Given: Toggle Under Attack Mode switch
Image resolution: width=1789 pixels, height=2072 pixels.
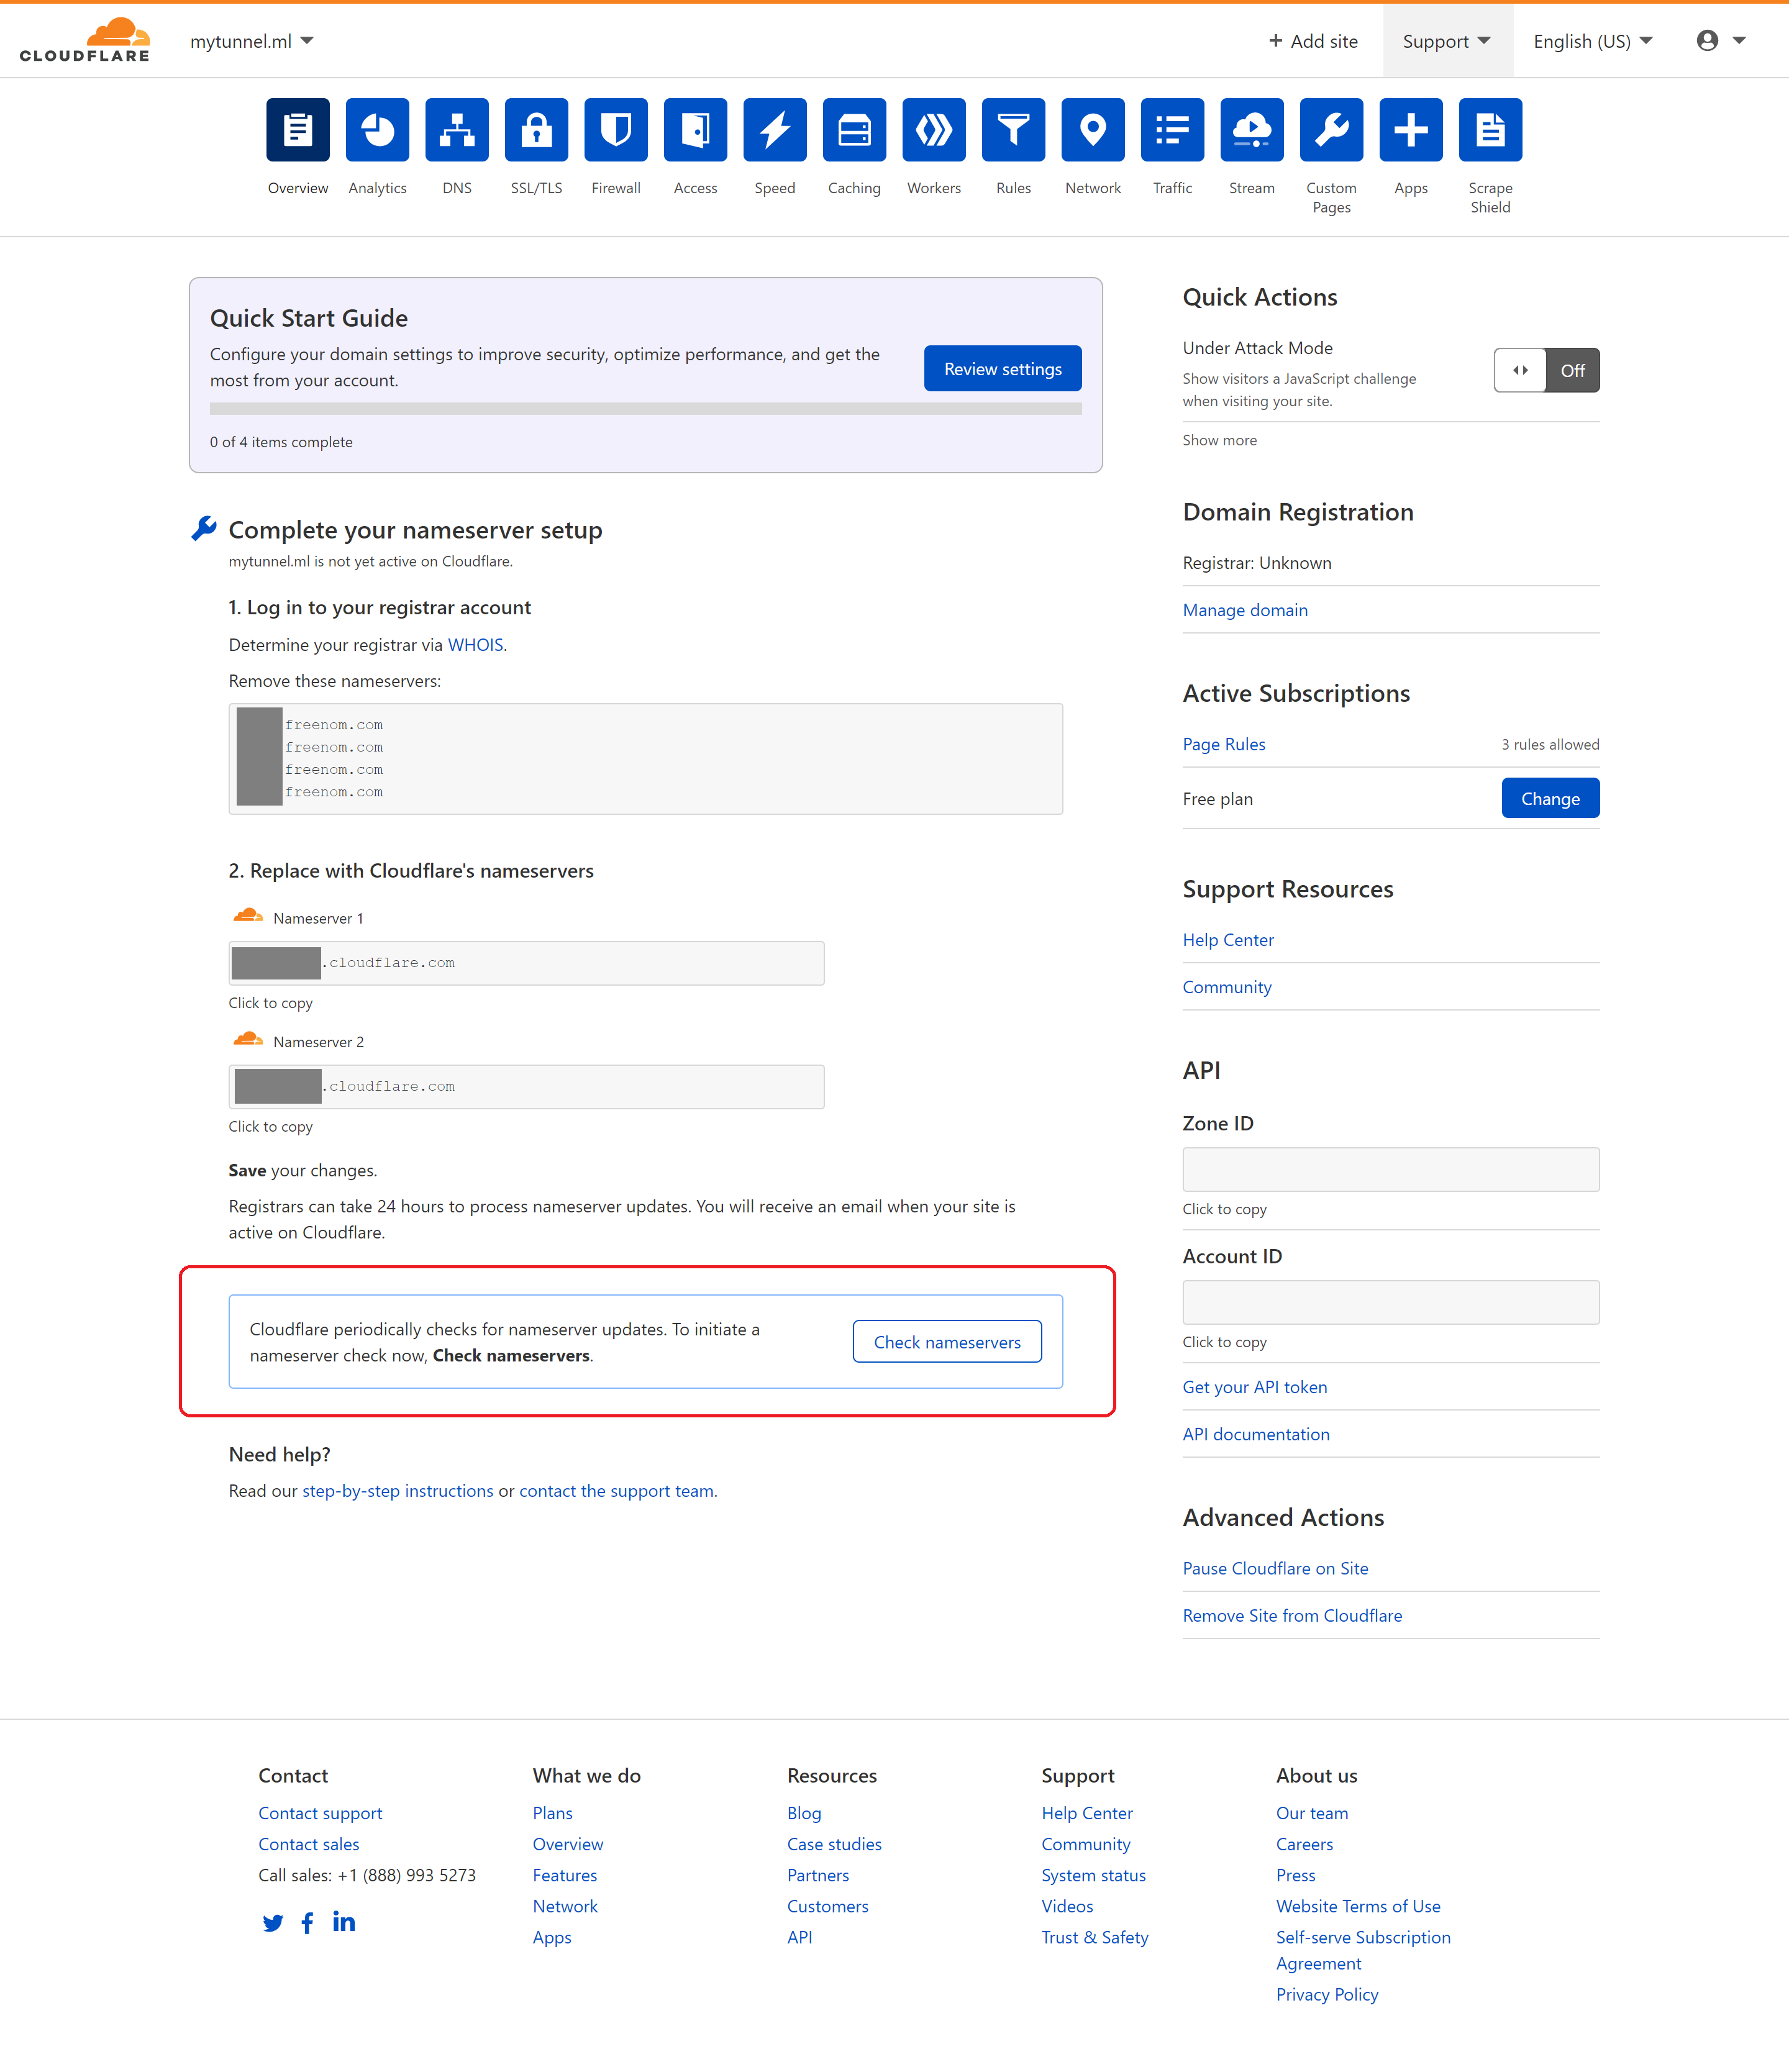Looking at the screenshot, I should click(x=1546, y=370).
